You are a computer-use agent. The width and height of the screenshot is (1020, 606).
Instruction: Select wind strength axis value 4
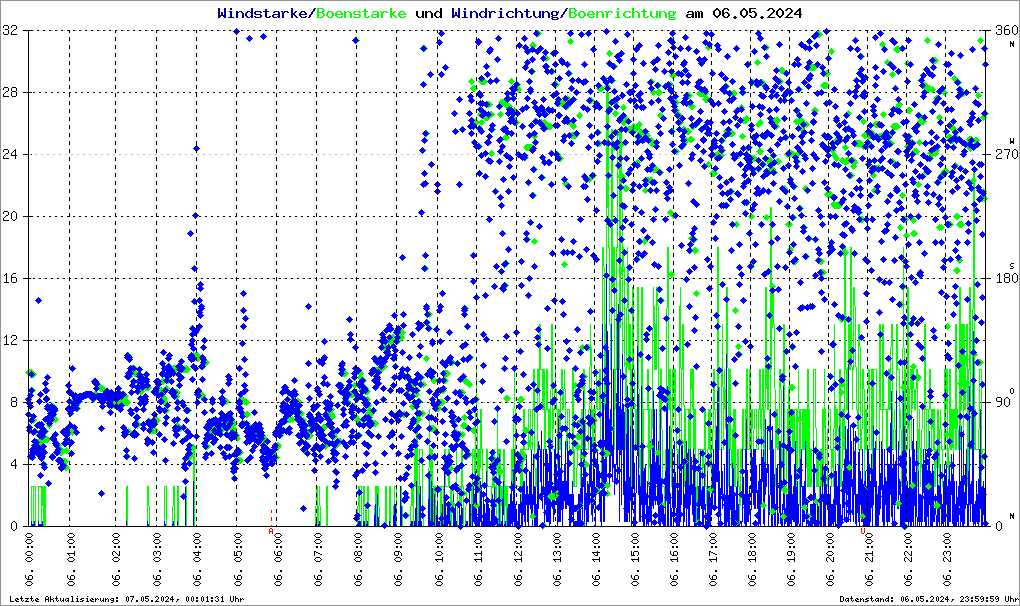14,464
